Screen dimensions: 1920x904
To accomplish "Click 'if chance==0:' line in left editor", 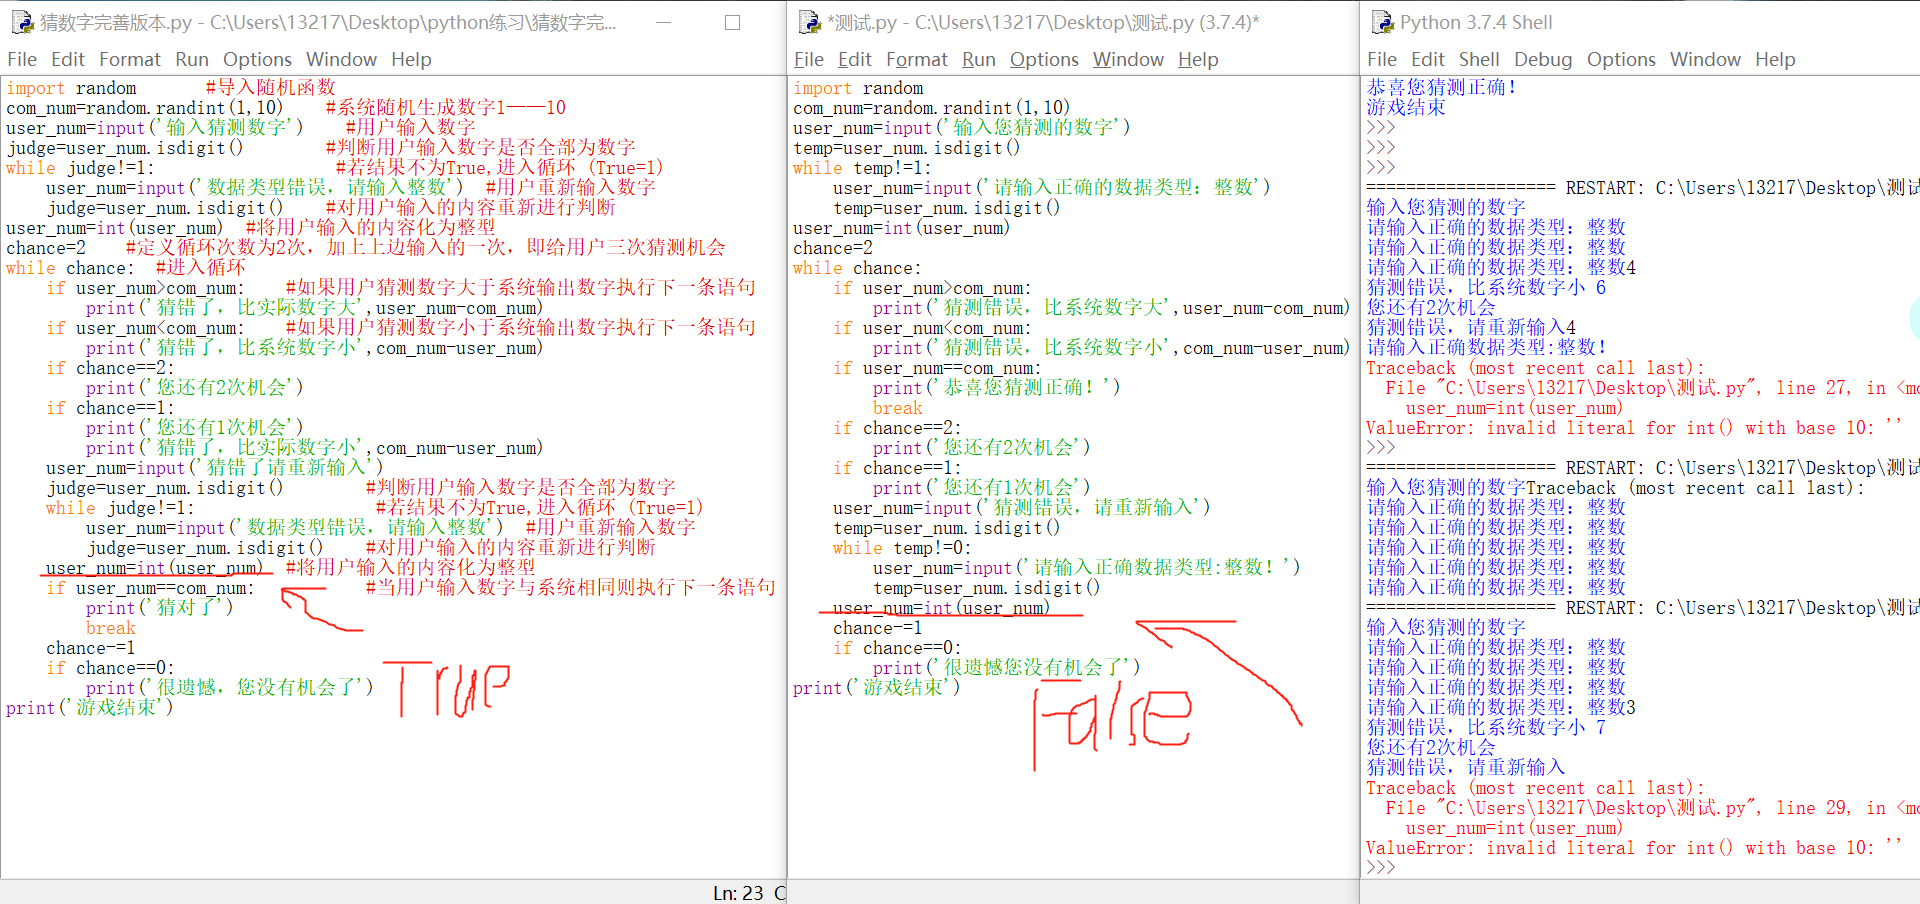I will pos(110,668).
